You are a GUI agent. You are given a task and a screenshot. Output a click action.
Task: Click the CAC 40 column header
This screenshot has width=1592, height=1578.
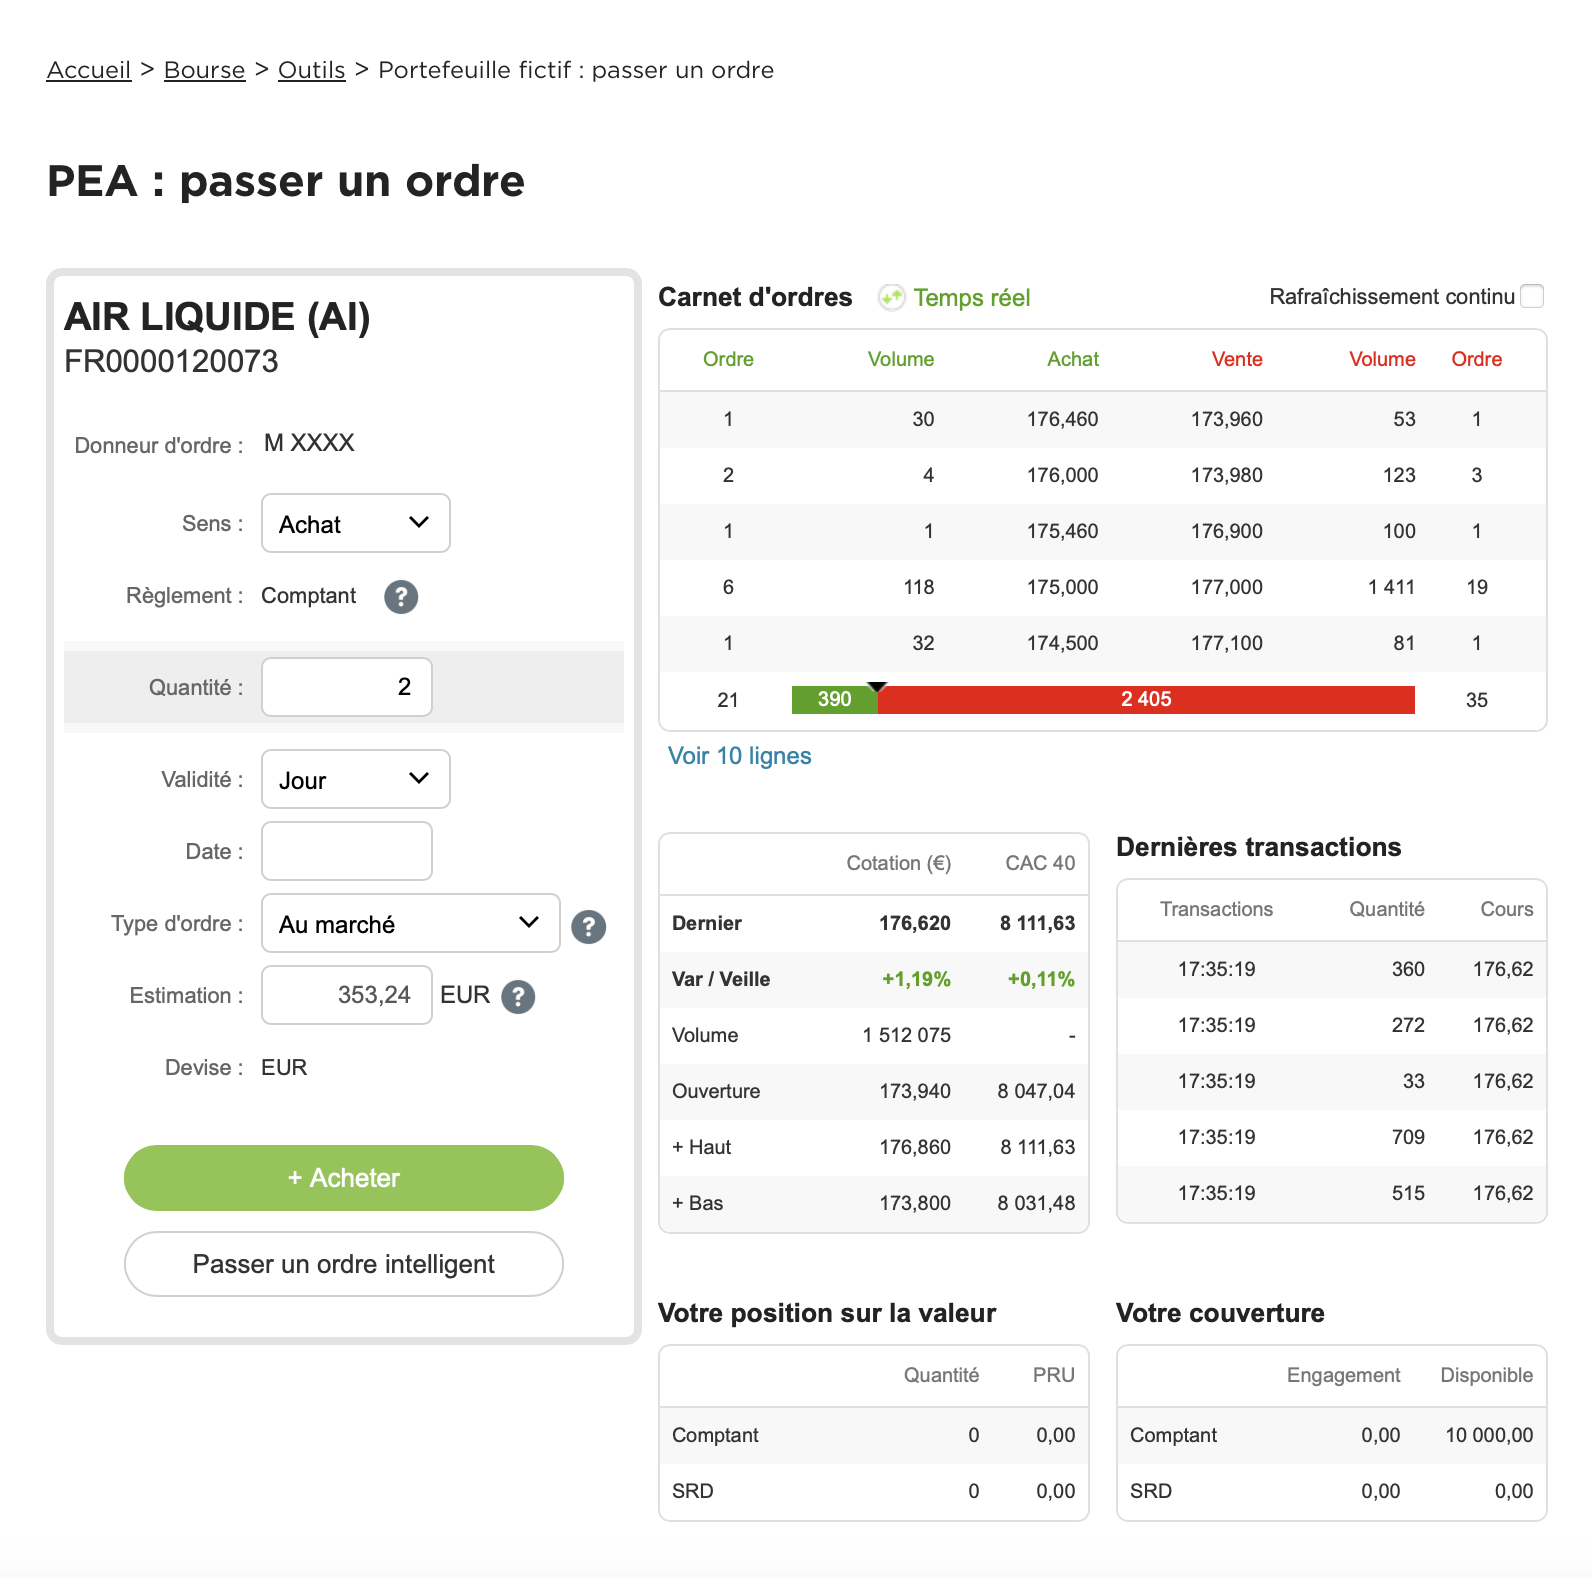pos(1040,863)
